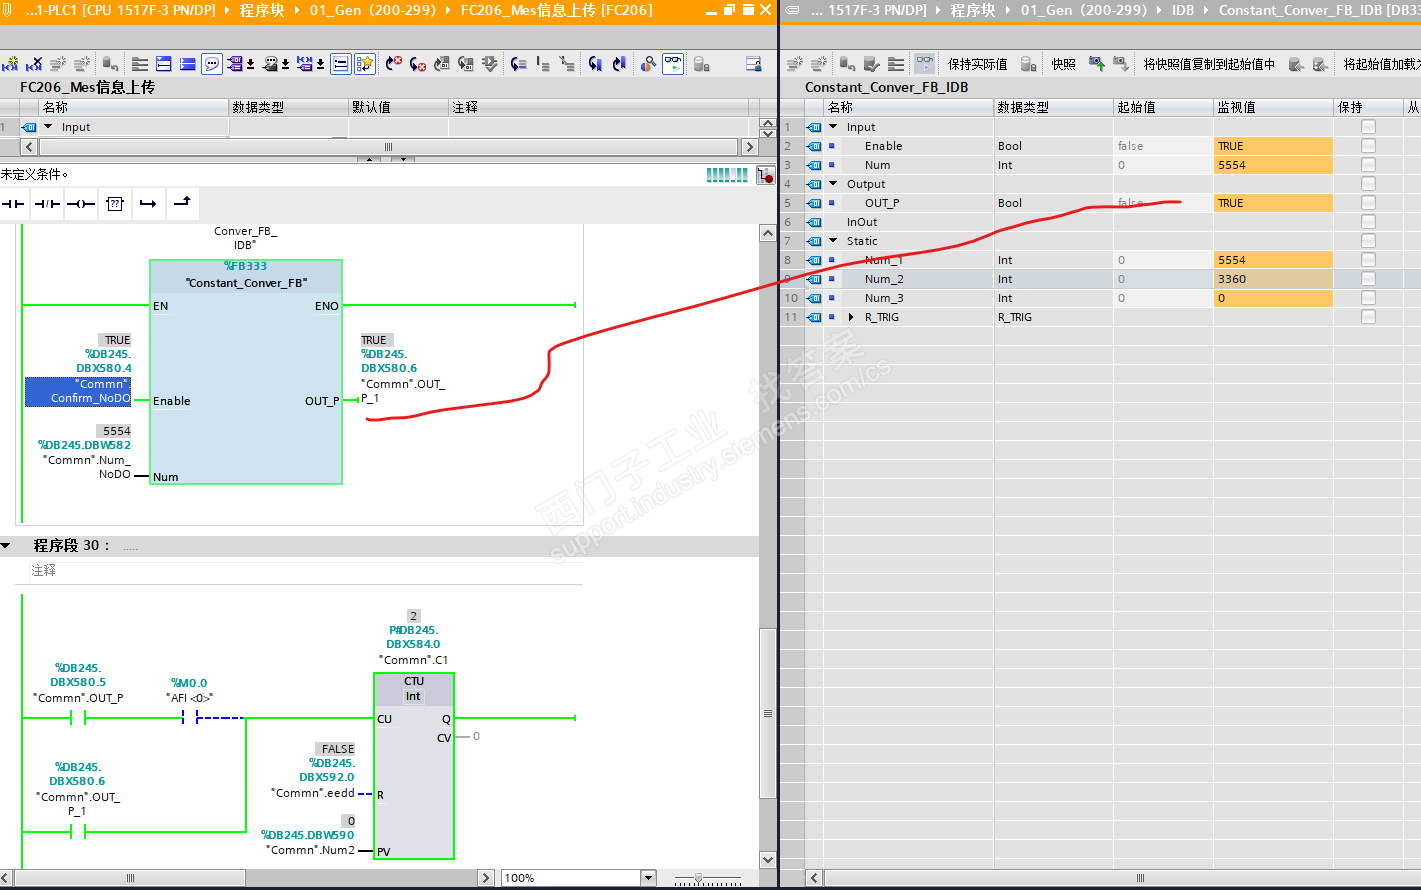Insert an output coil instruction

(81, 204)
